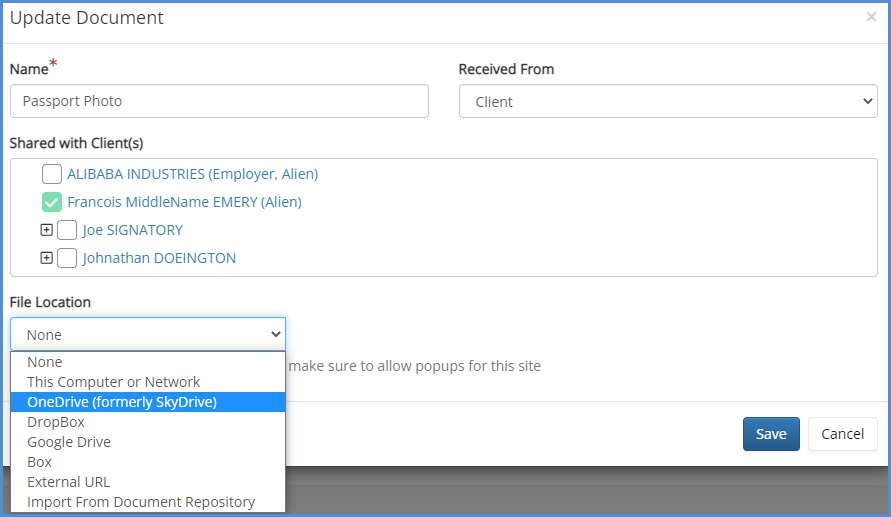The image size is (891, 517).
Task: Check the Joe SIGNATORY checkbox
Action: point(67,230)
